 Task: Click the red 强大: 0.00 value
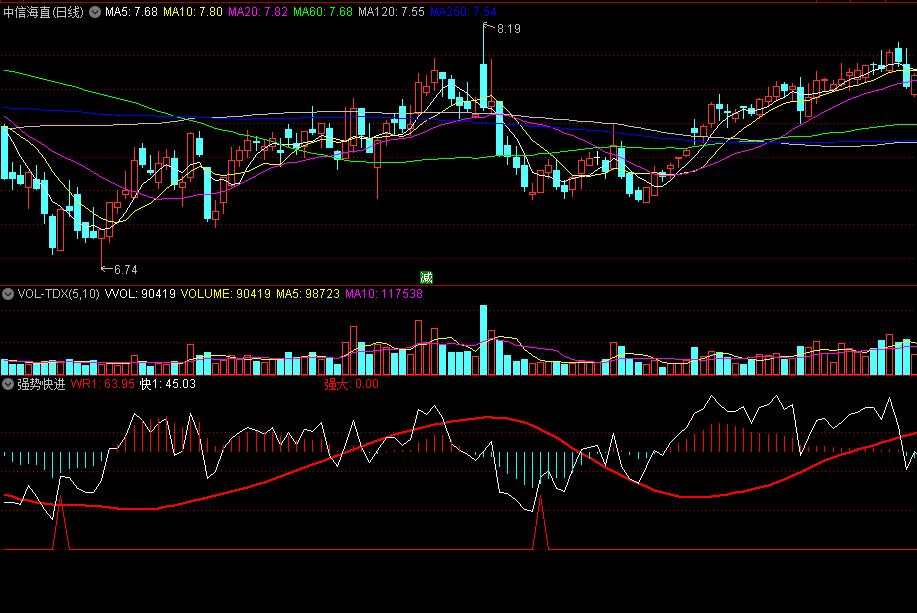click(x=351, y=384)
